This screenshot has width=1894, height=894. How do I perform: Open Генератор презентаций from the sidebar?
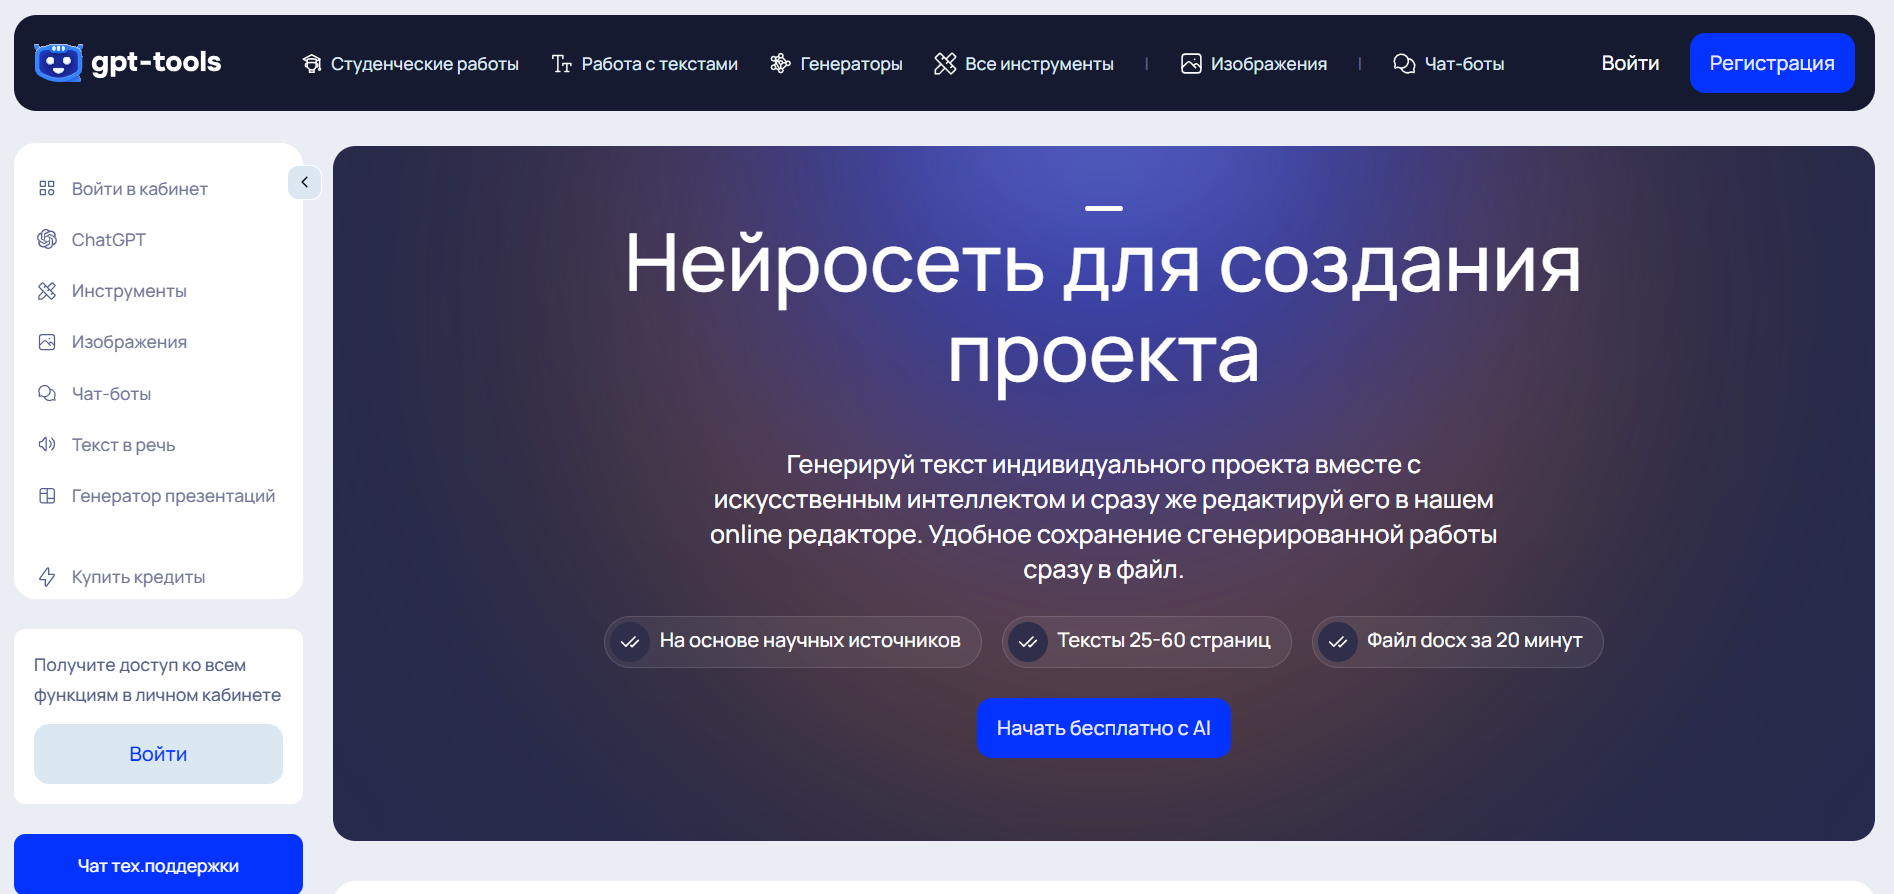click(173, 496)
